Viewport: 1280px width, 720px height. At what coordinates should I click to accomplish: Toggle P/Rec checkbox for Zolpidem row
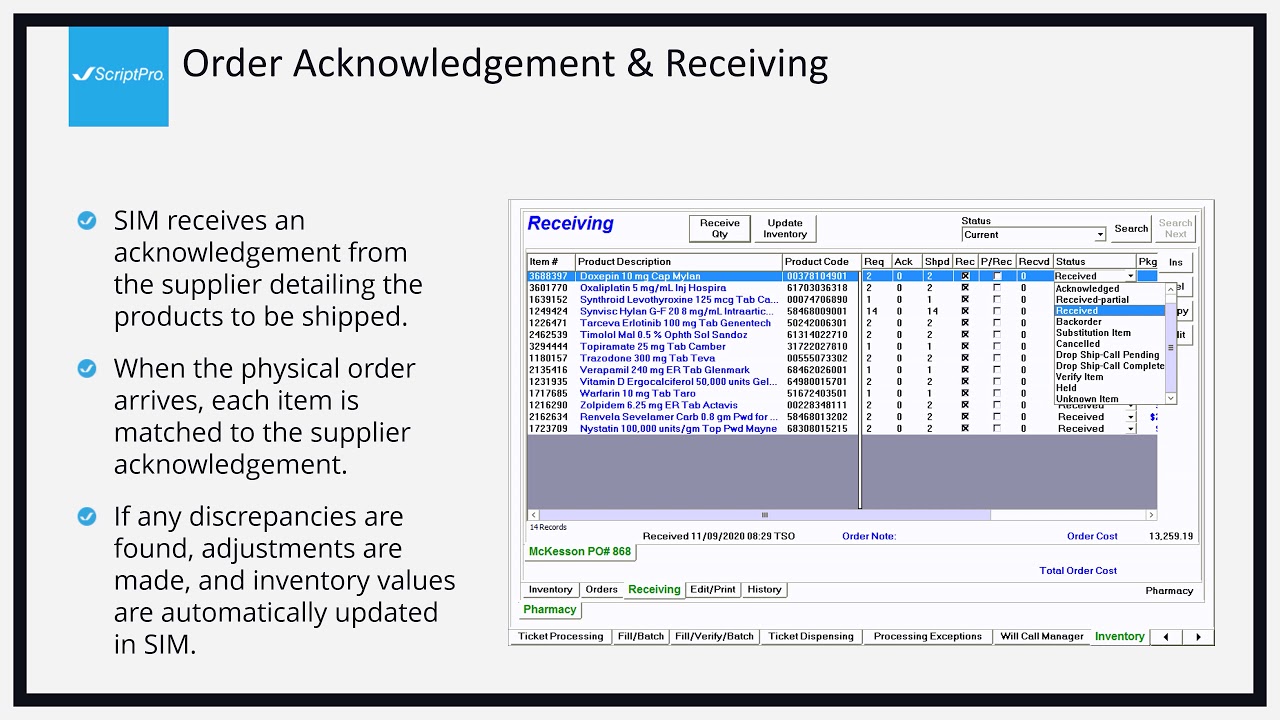tap(996, 405)
